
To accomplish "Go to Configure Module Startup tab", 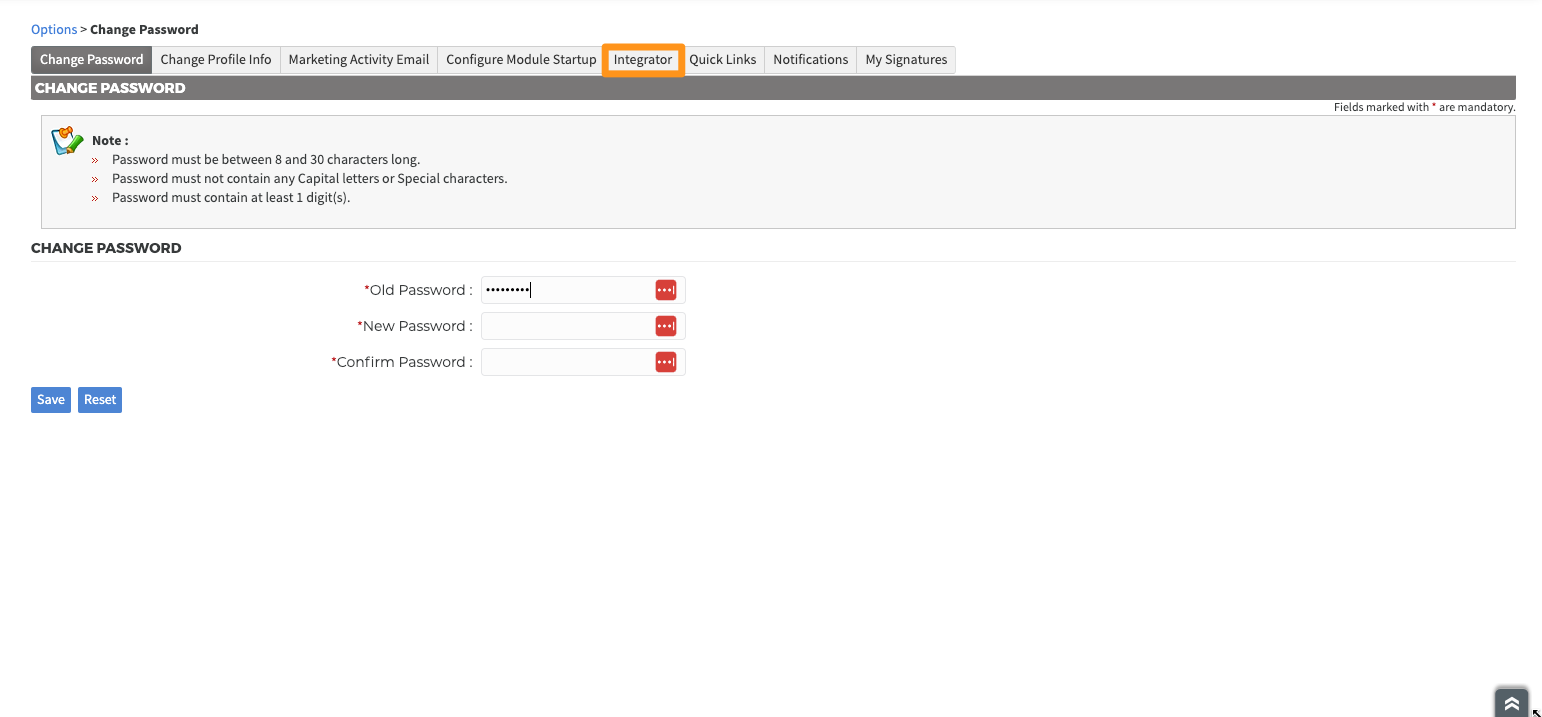I will 521,60.
